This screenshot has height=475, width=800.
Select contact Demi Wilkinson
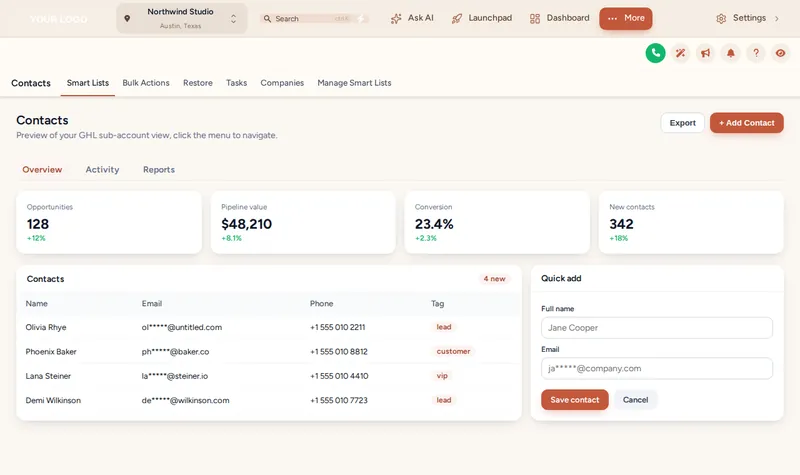point(53,401)
